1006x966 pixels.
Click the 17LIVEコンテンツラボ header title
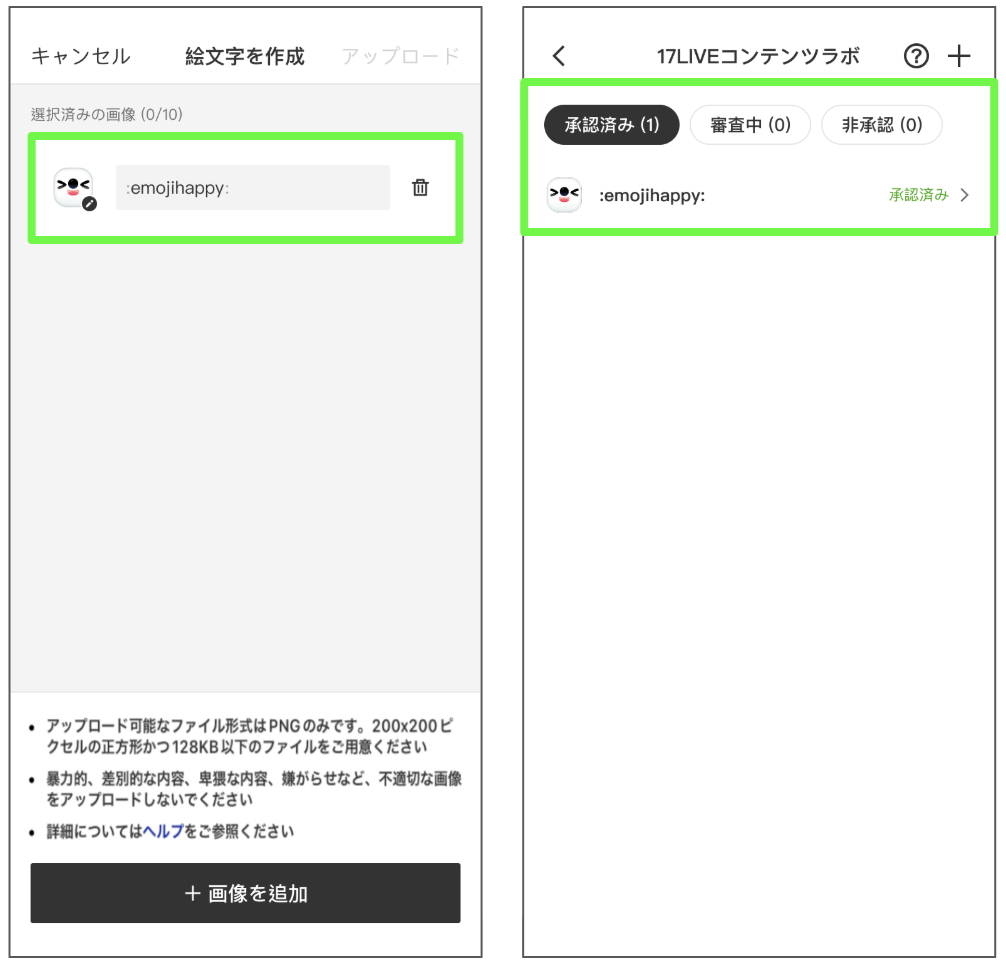(758, 56)
